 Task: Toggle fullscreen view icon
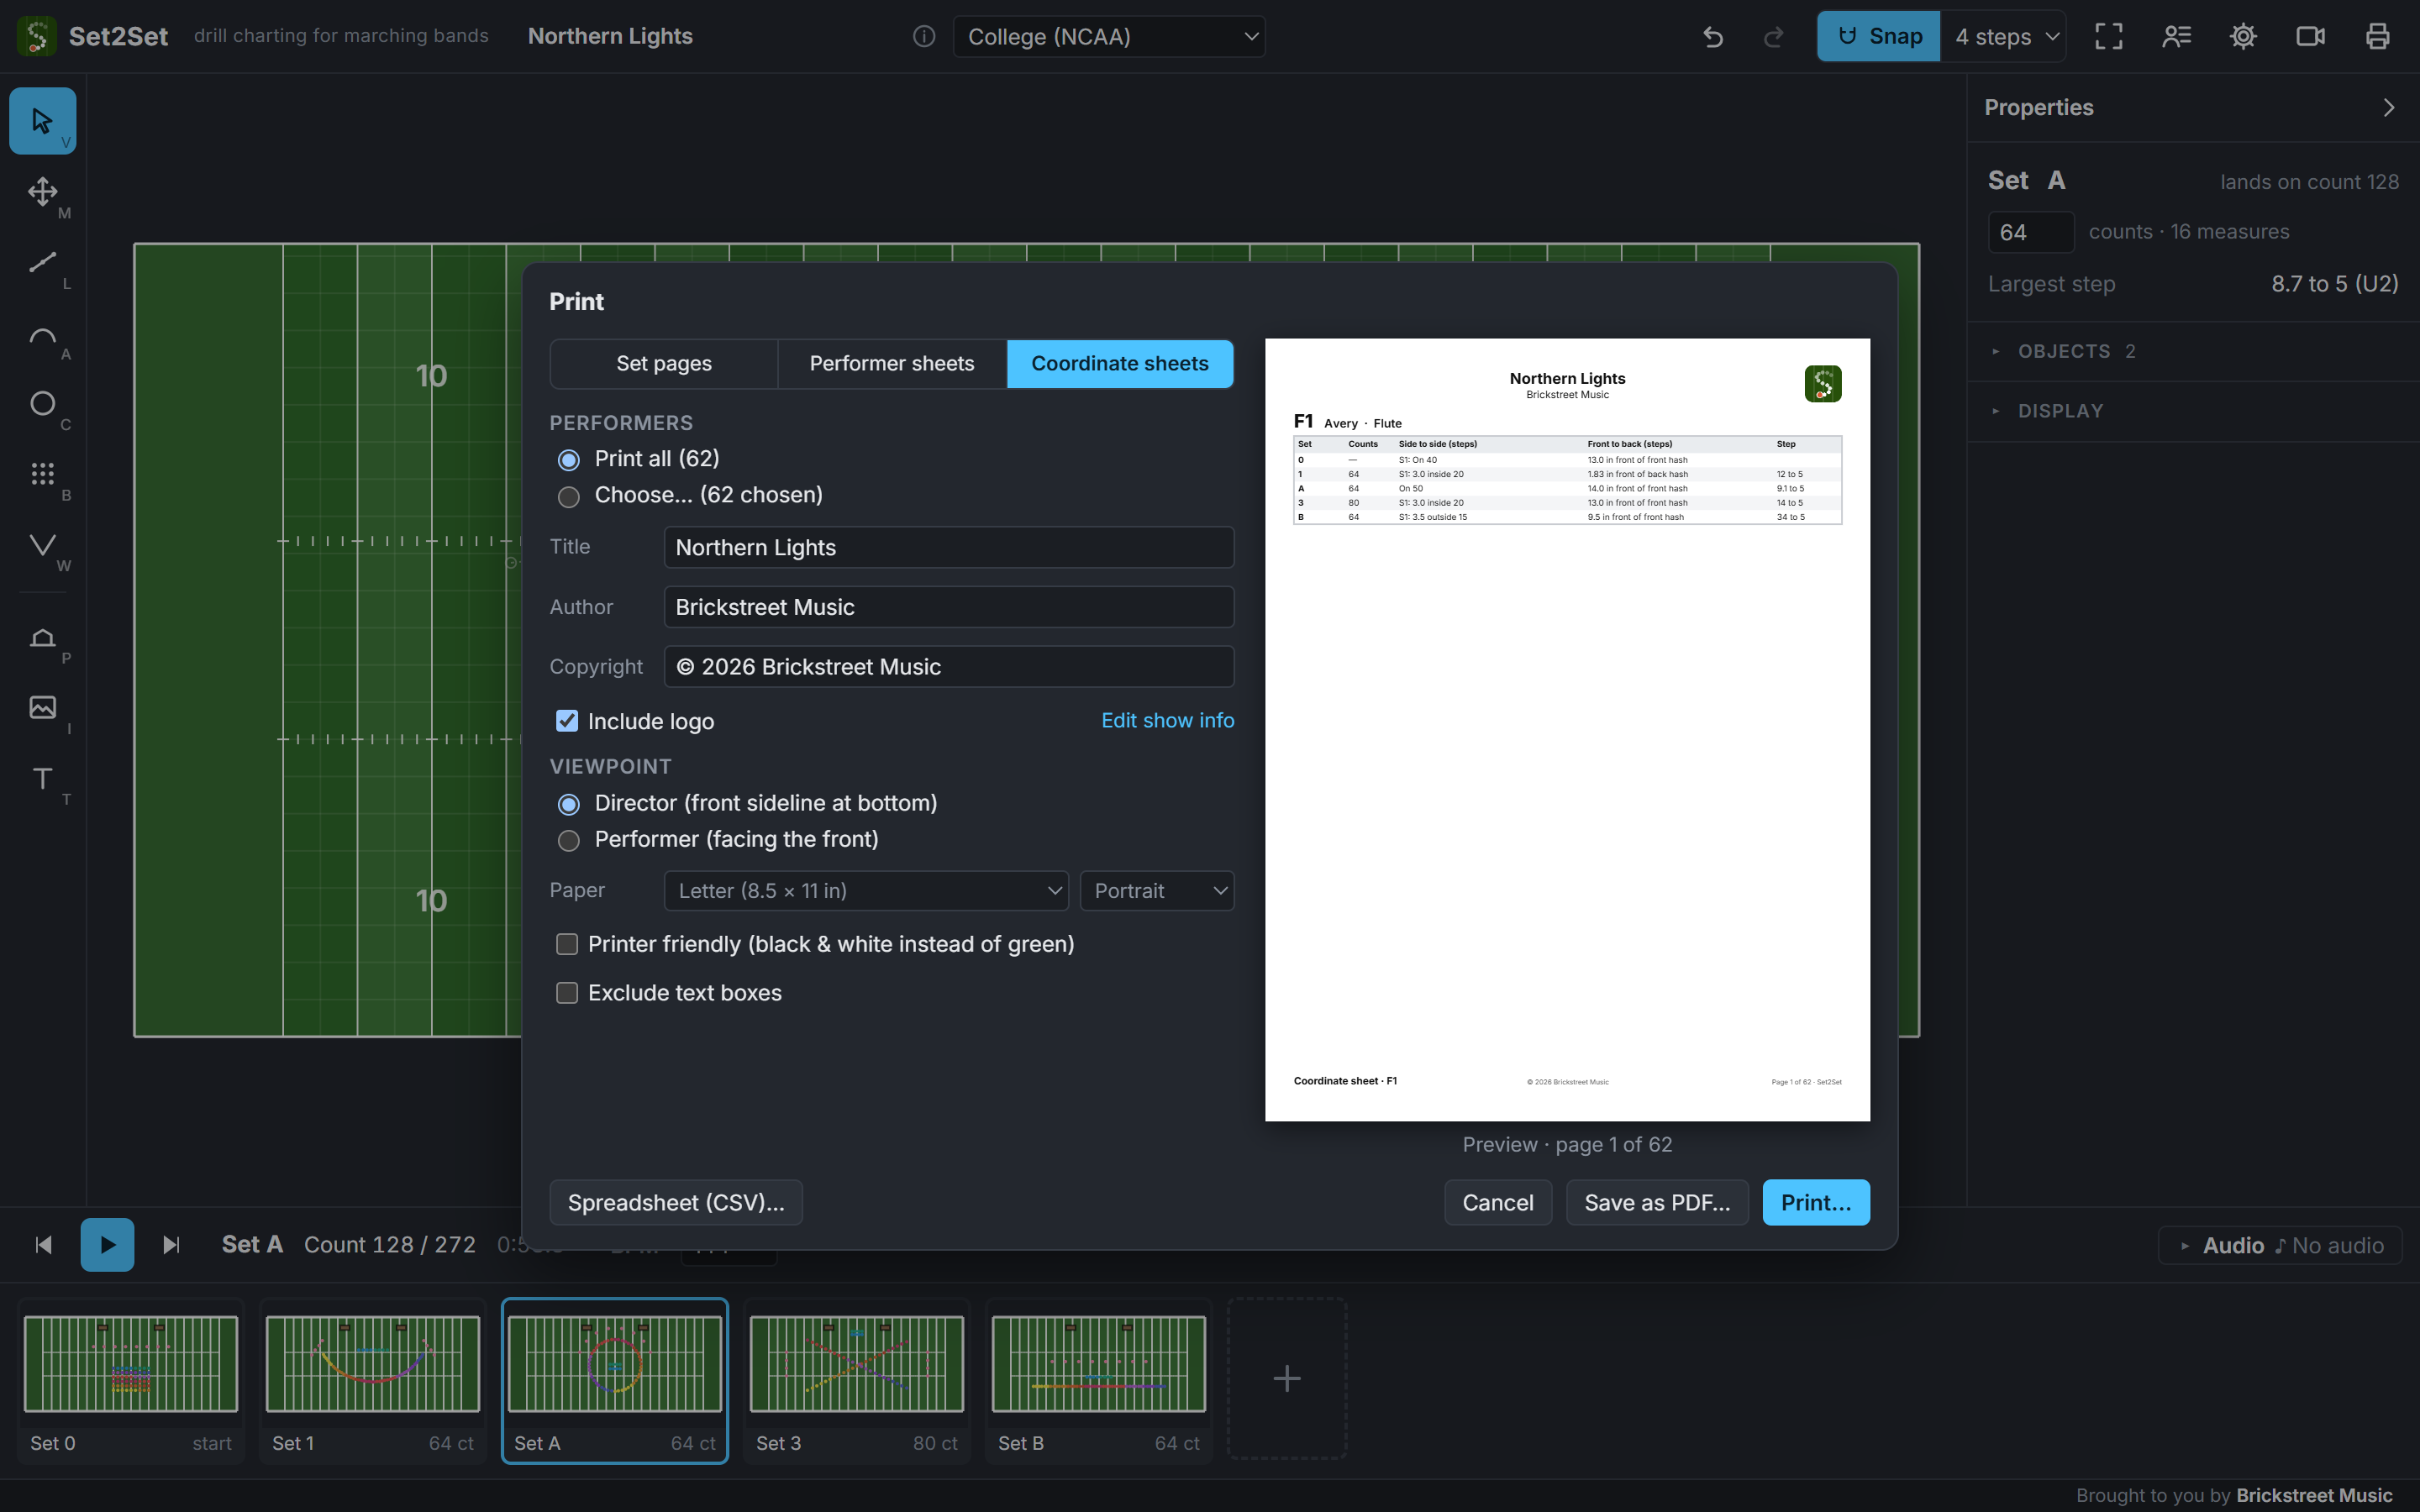pos(2109,37)
